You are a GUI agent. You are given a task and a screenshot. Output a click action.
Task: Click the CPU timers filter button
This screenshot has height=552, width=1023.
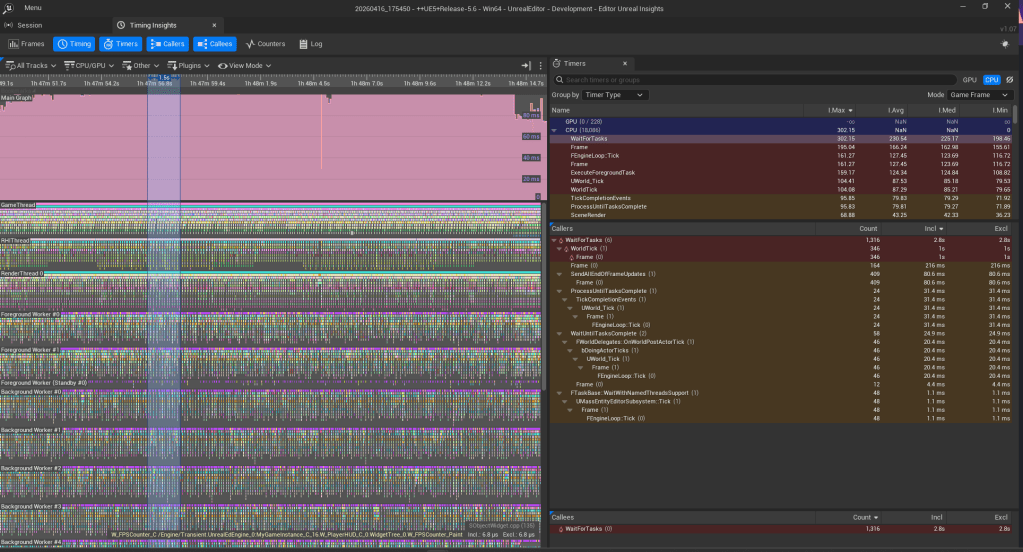pyautogui.click(x=991, y=79)
